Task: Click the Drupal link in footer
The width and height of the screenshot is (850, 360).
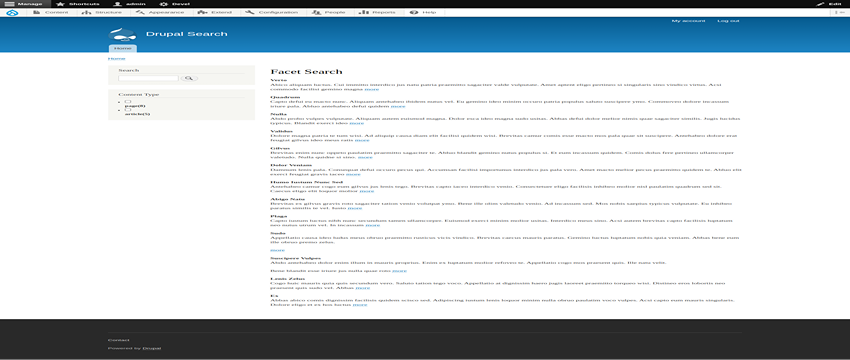Action: 152,348
